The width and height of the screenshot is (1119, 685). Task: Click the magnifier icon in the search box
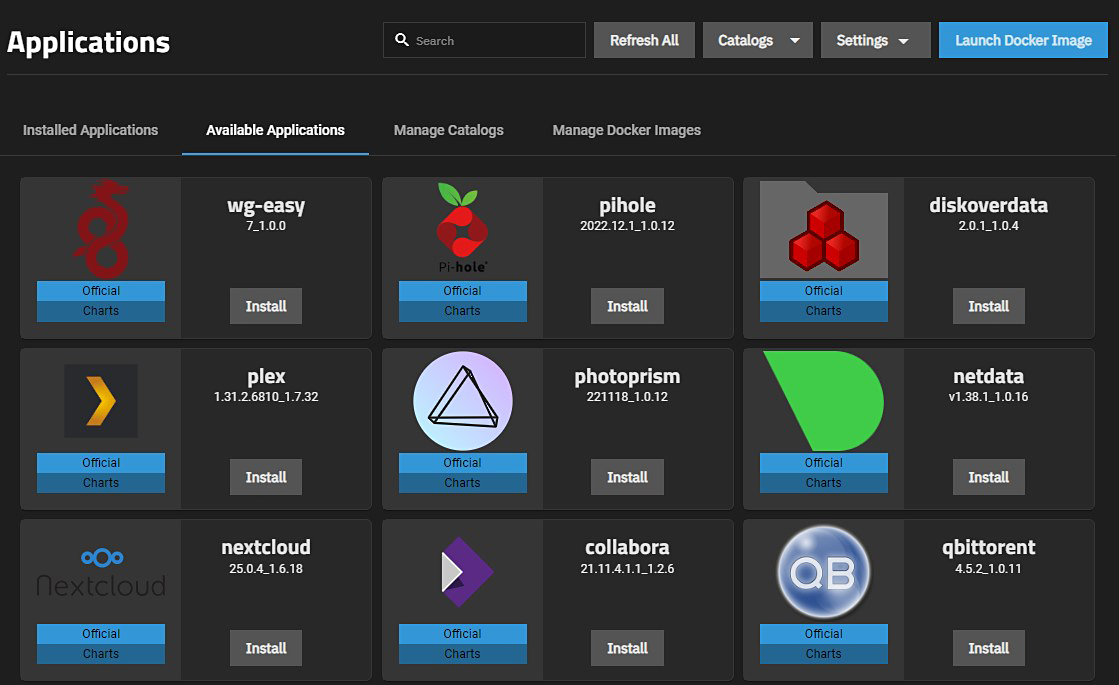(x=402, y=40)
